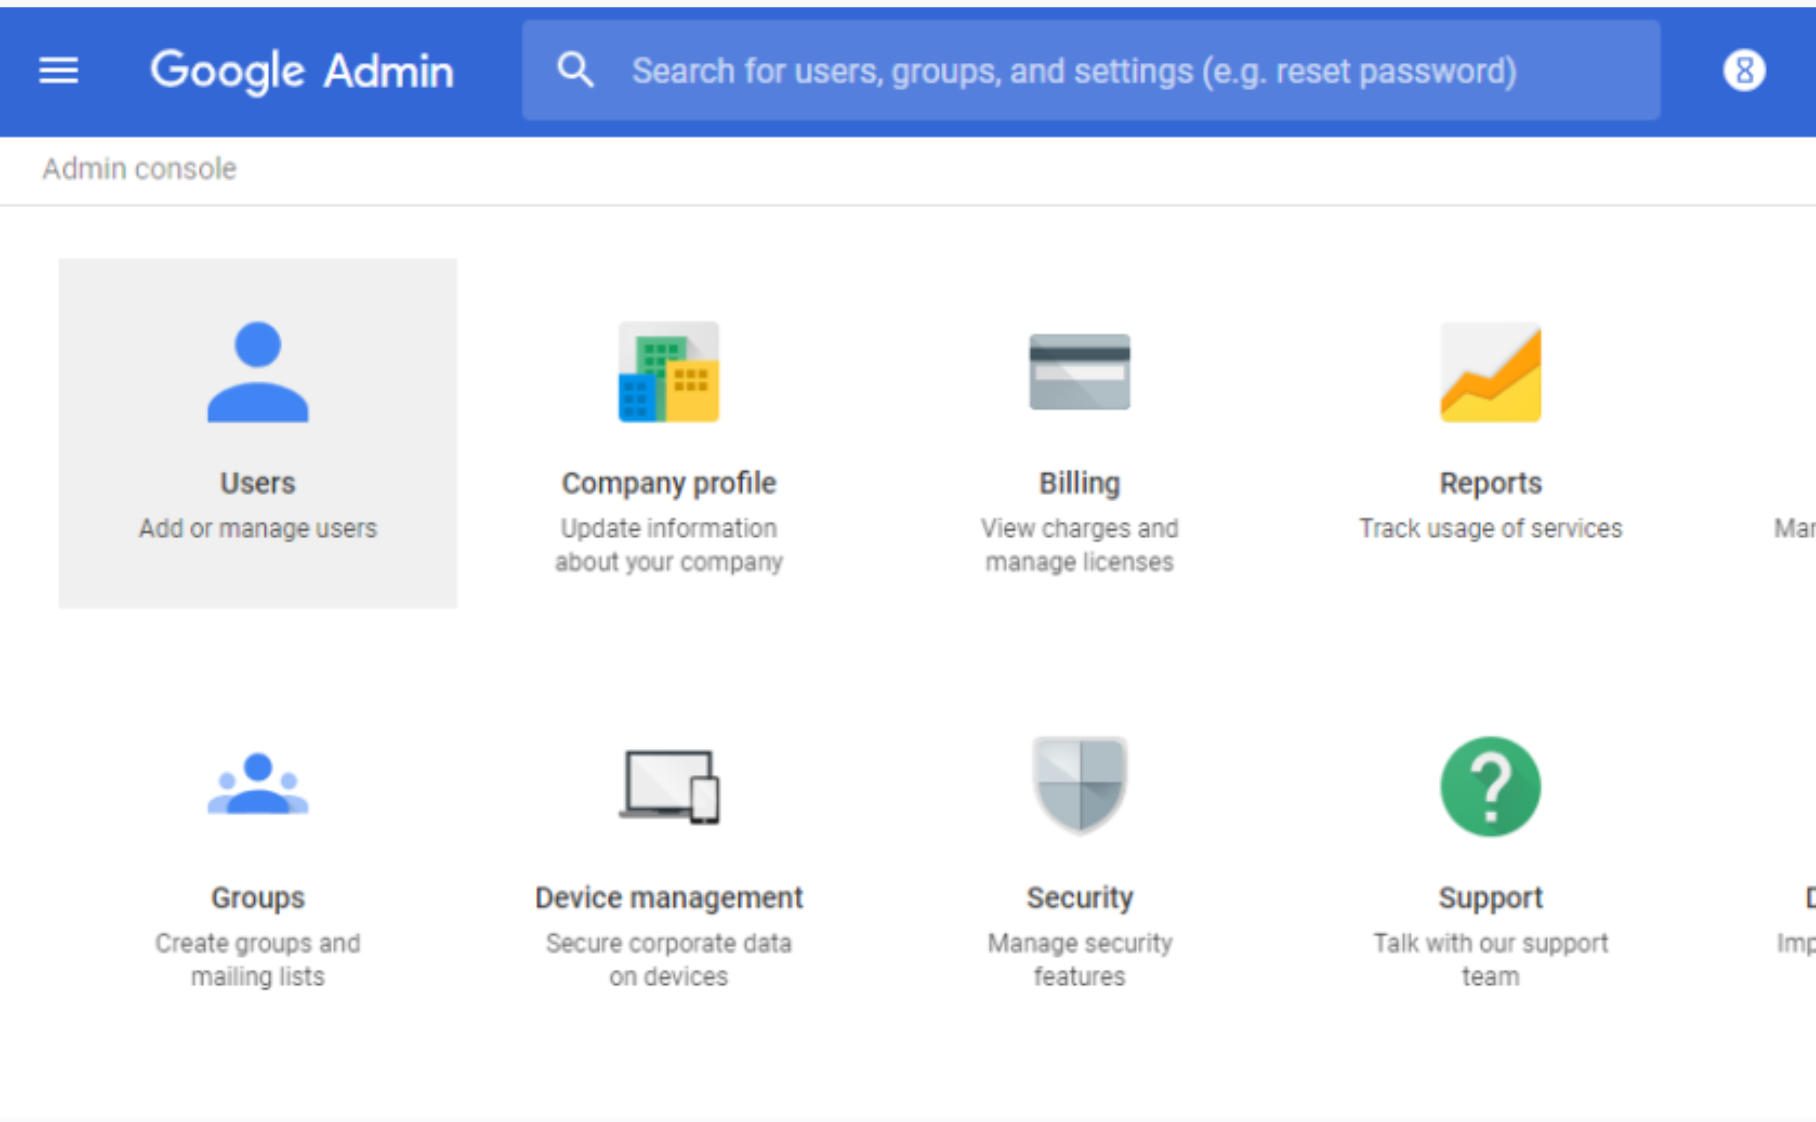Click the Device management title
Screen dimensions: 1816x1122
pos(669,898)
